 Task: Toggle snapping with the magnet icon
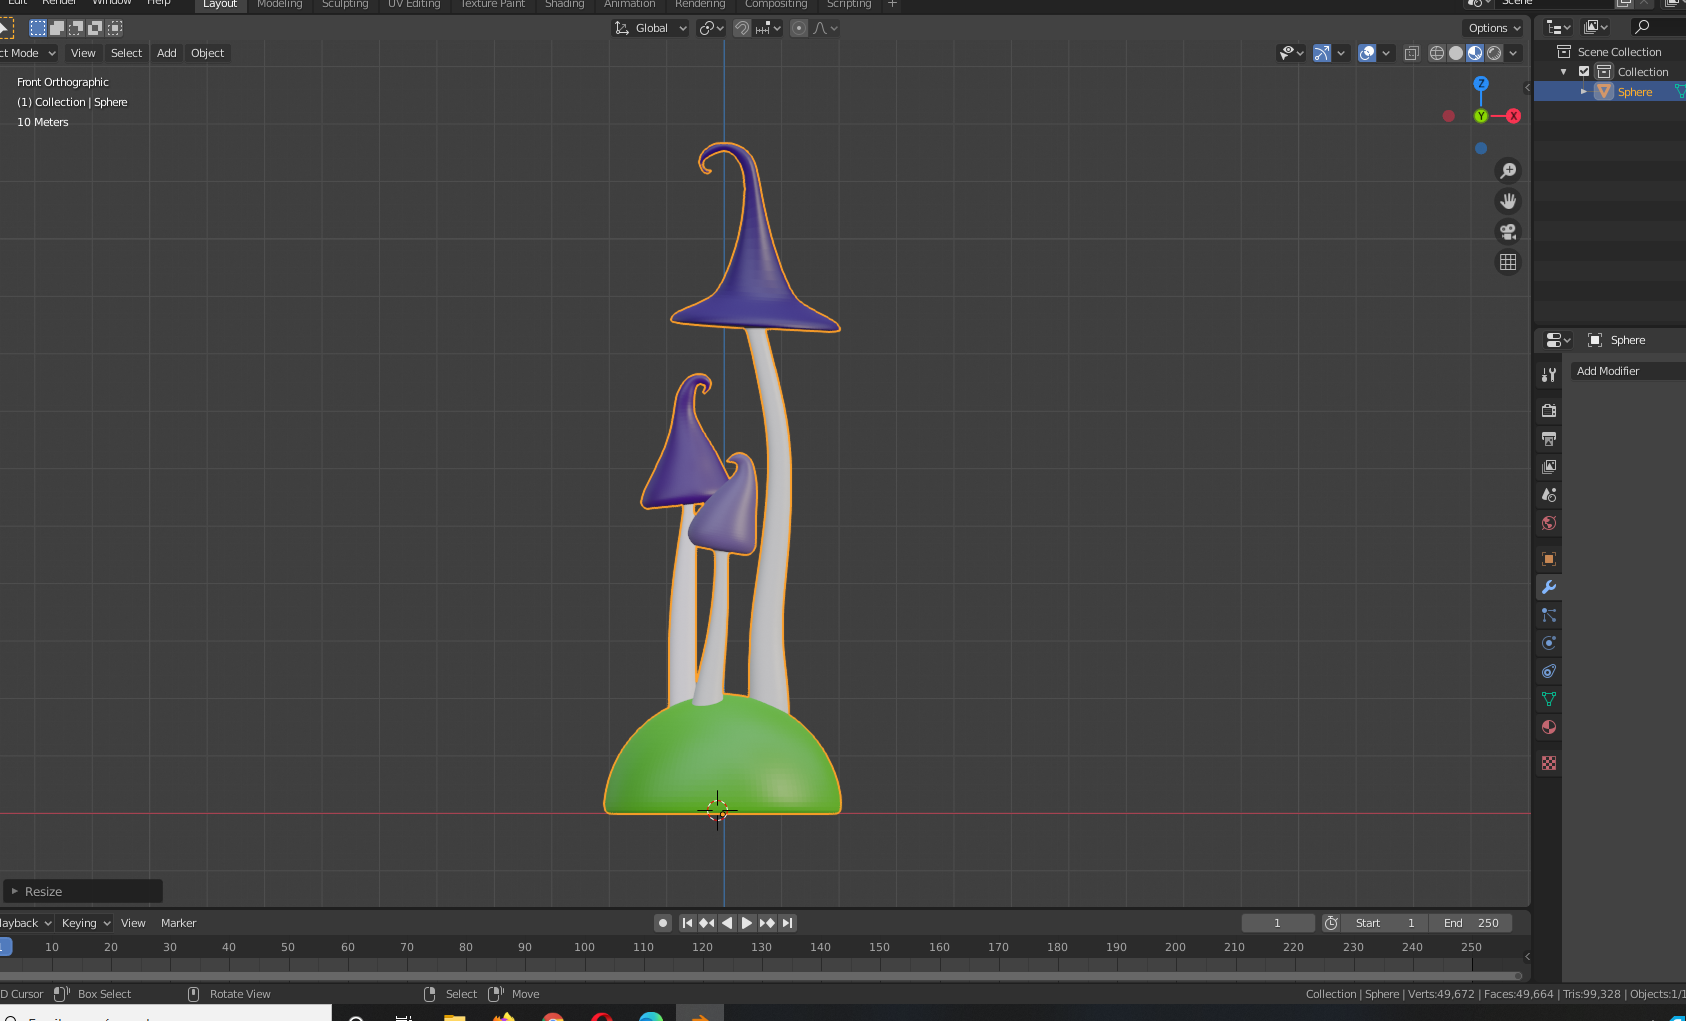[742, 28]
